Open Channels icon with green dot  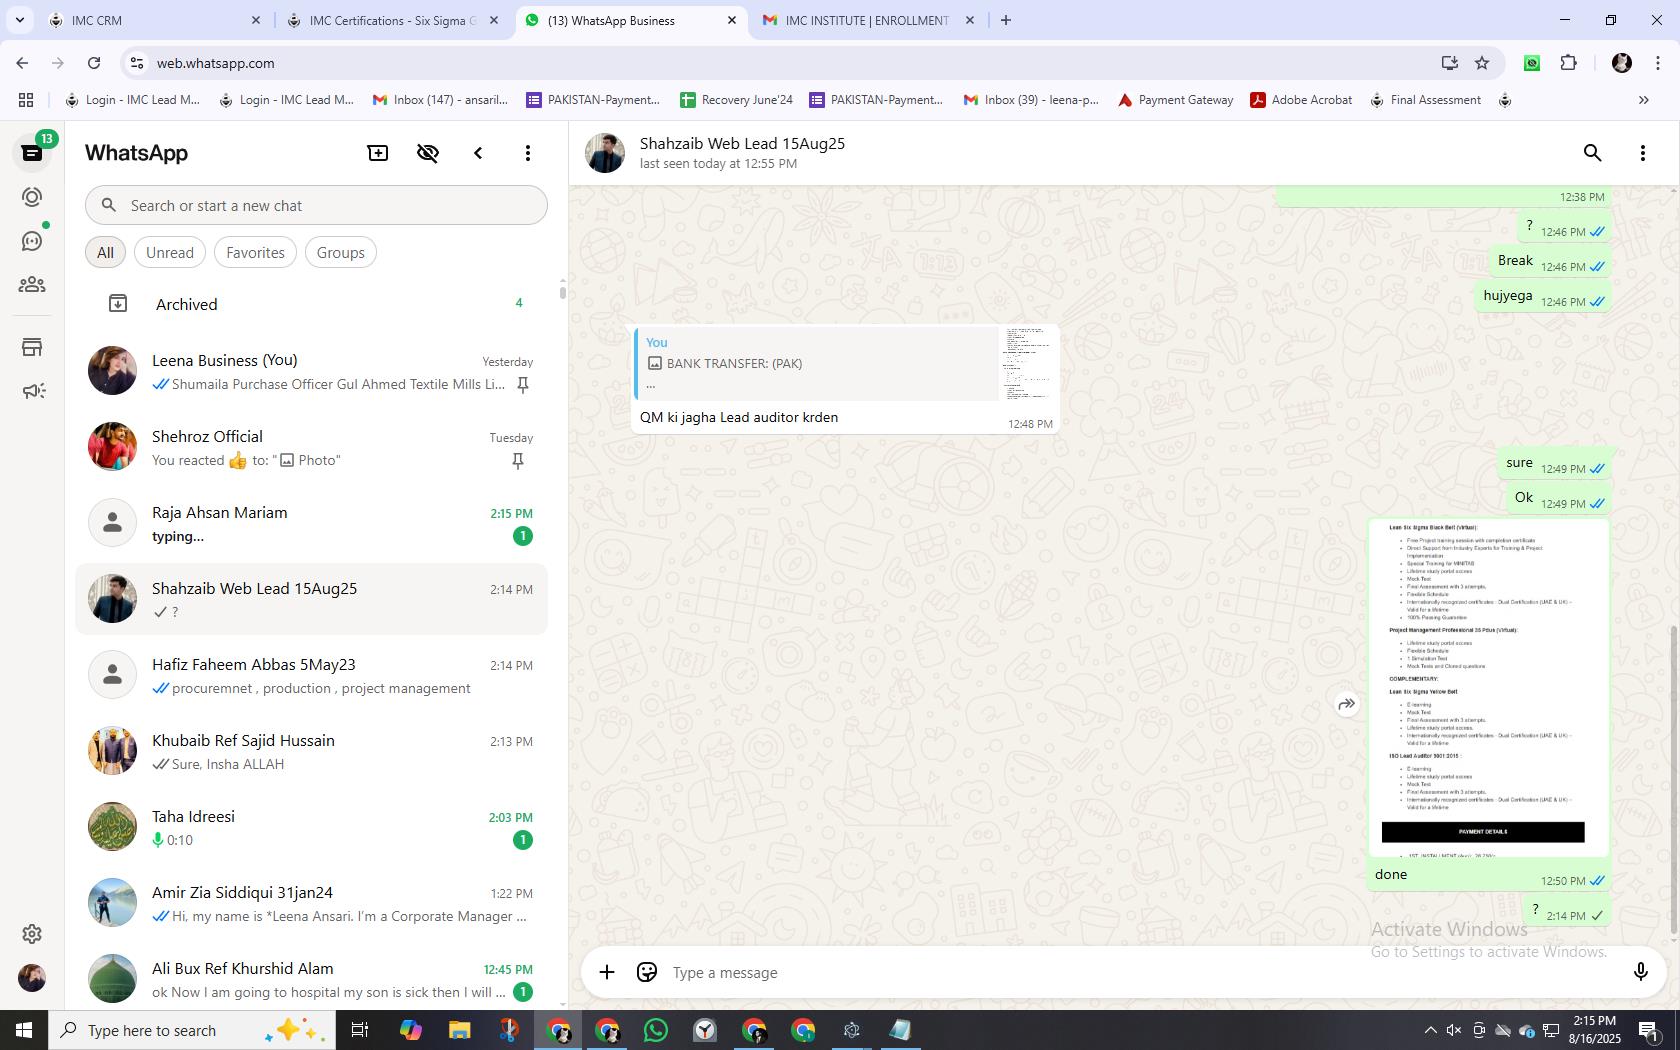32,241
